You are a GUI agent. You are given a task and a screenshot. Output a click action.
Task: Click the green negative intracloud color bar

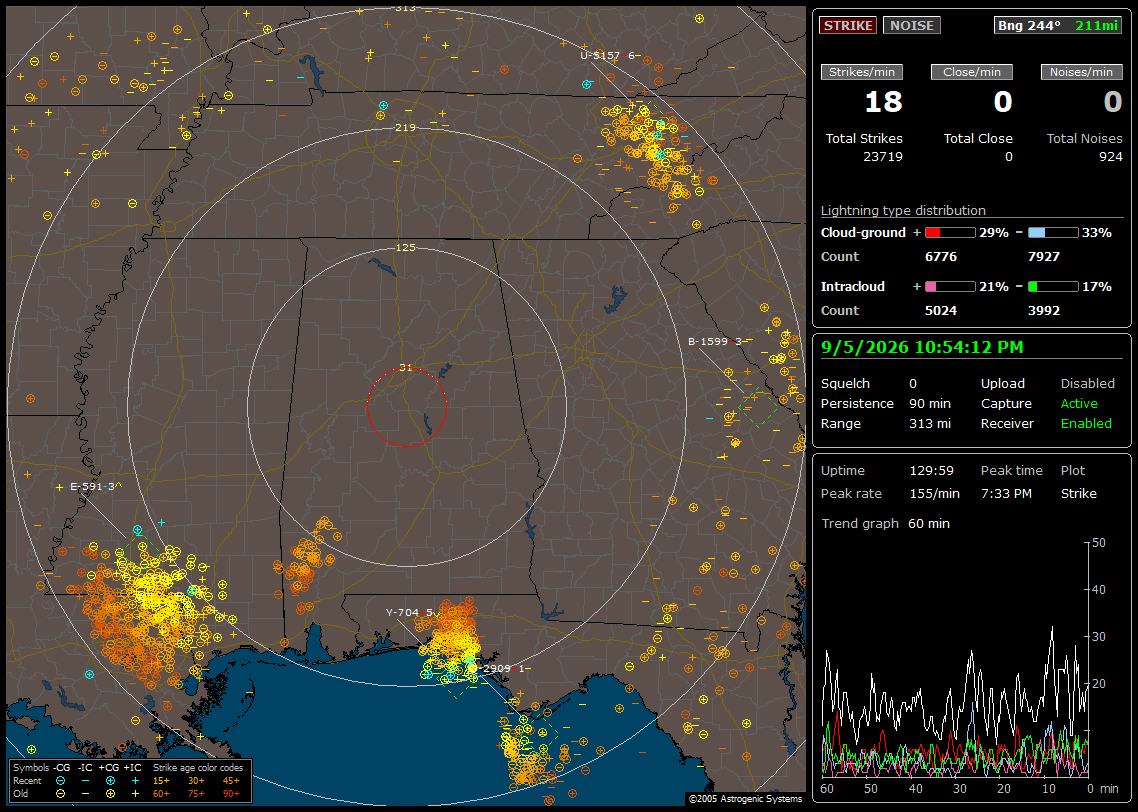(1053, 287)
